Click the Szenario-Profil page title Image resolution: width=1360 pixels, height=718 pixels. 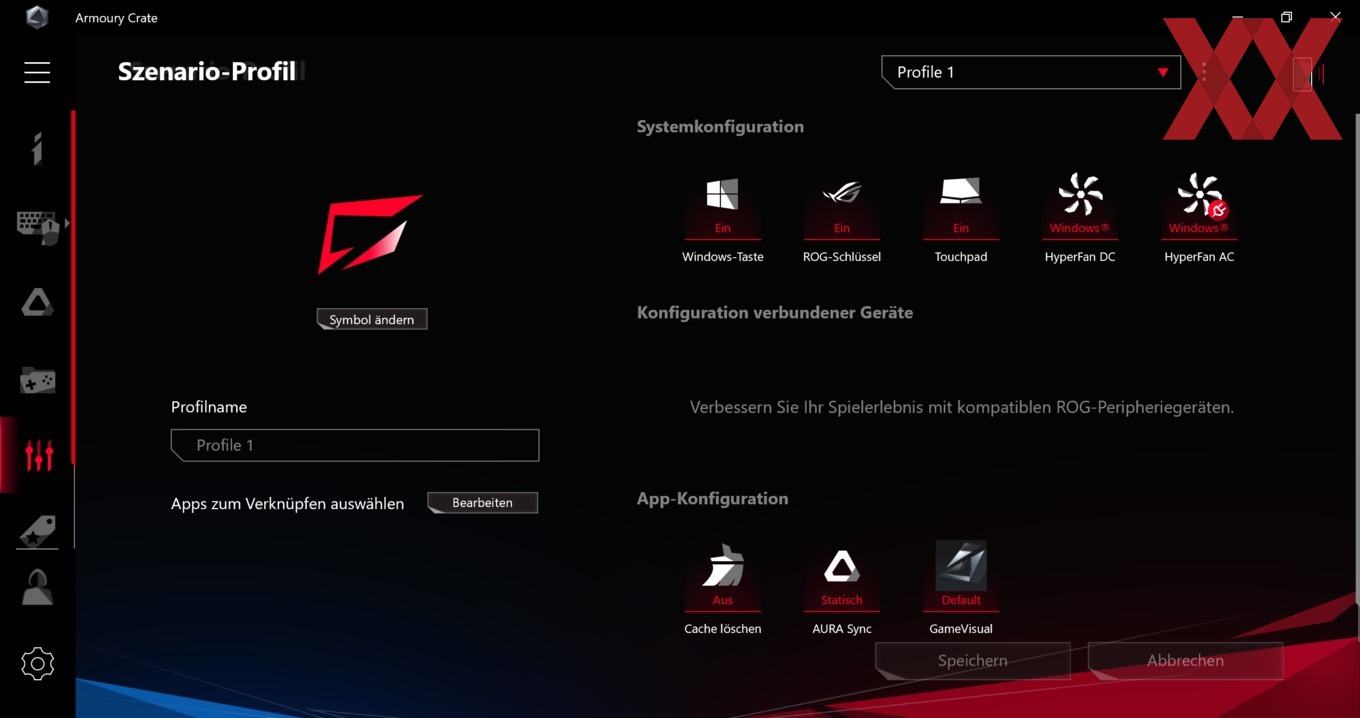(207, 71)
